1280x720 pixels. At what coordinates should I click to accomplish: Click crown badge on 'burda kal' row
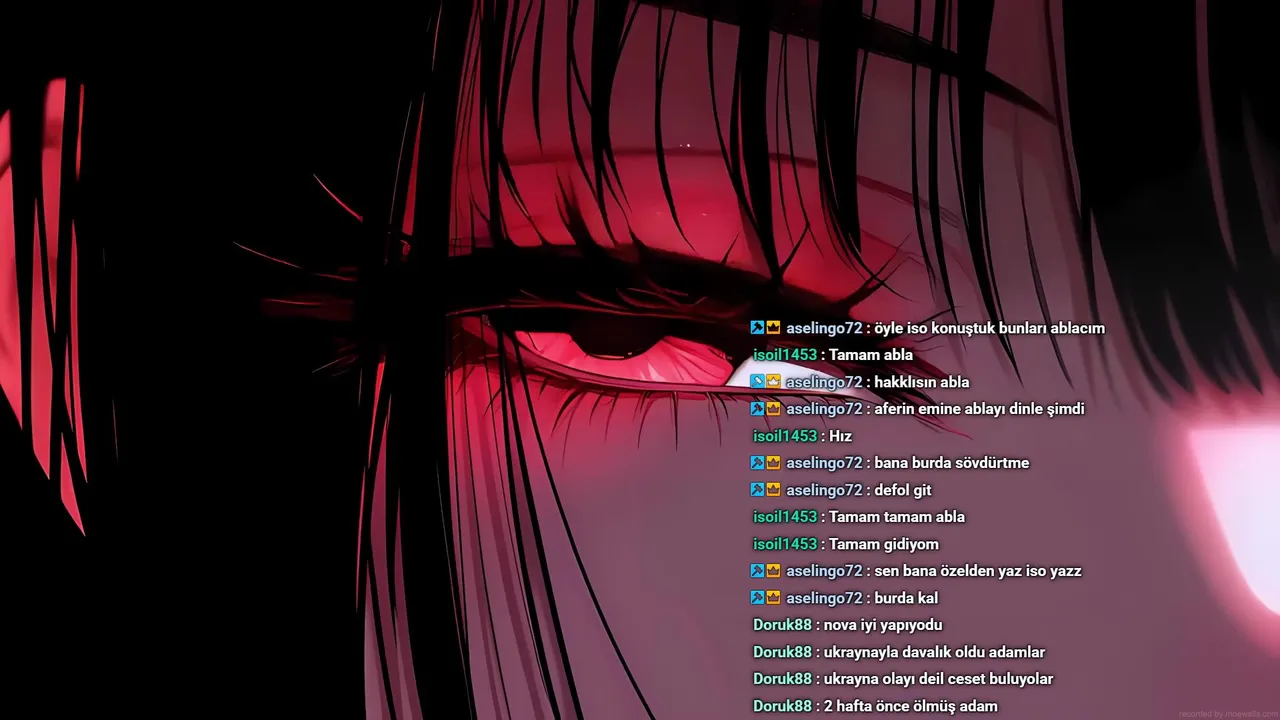(x=773, y=597)
